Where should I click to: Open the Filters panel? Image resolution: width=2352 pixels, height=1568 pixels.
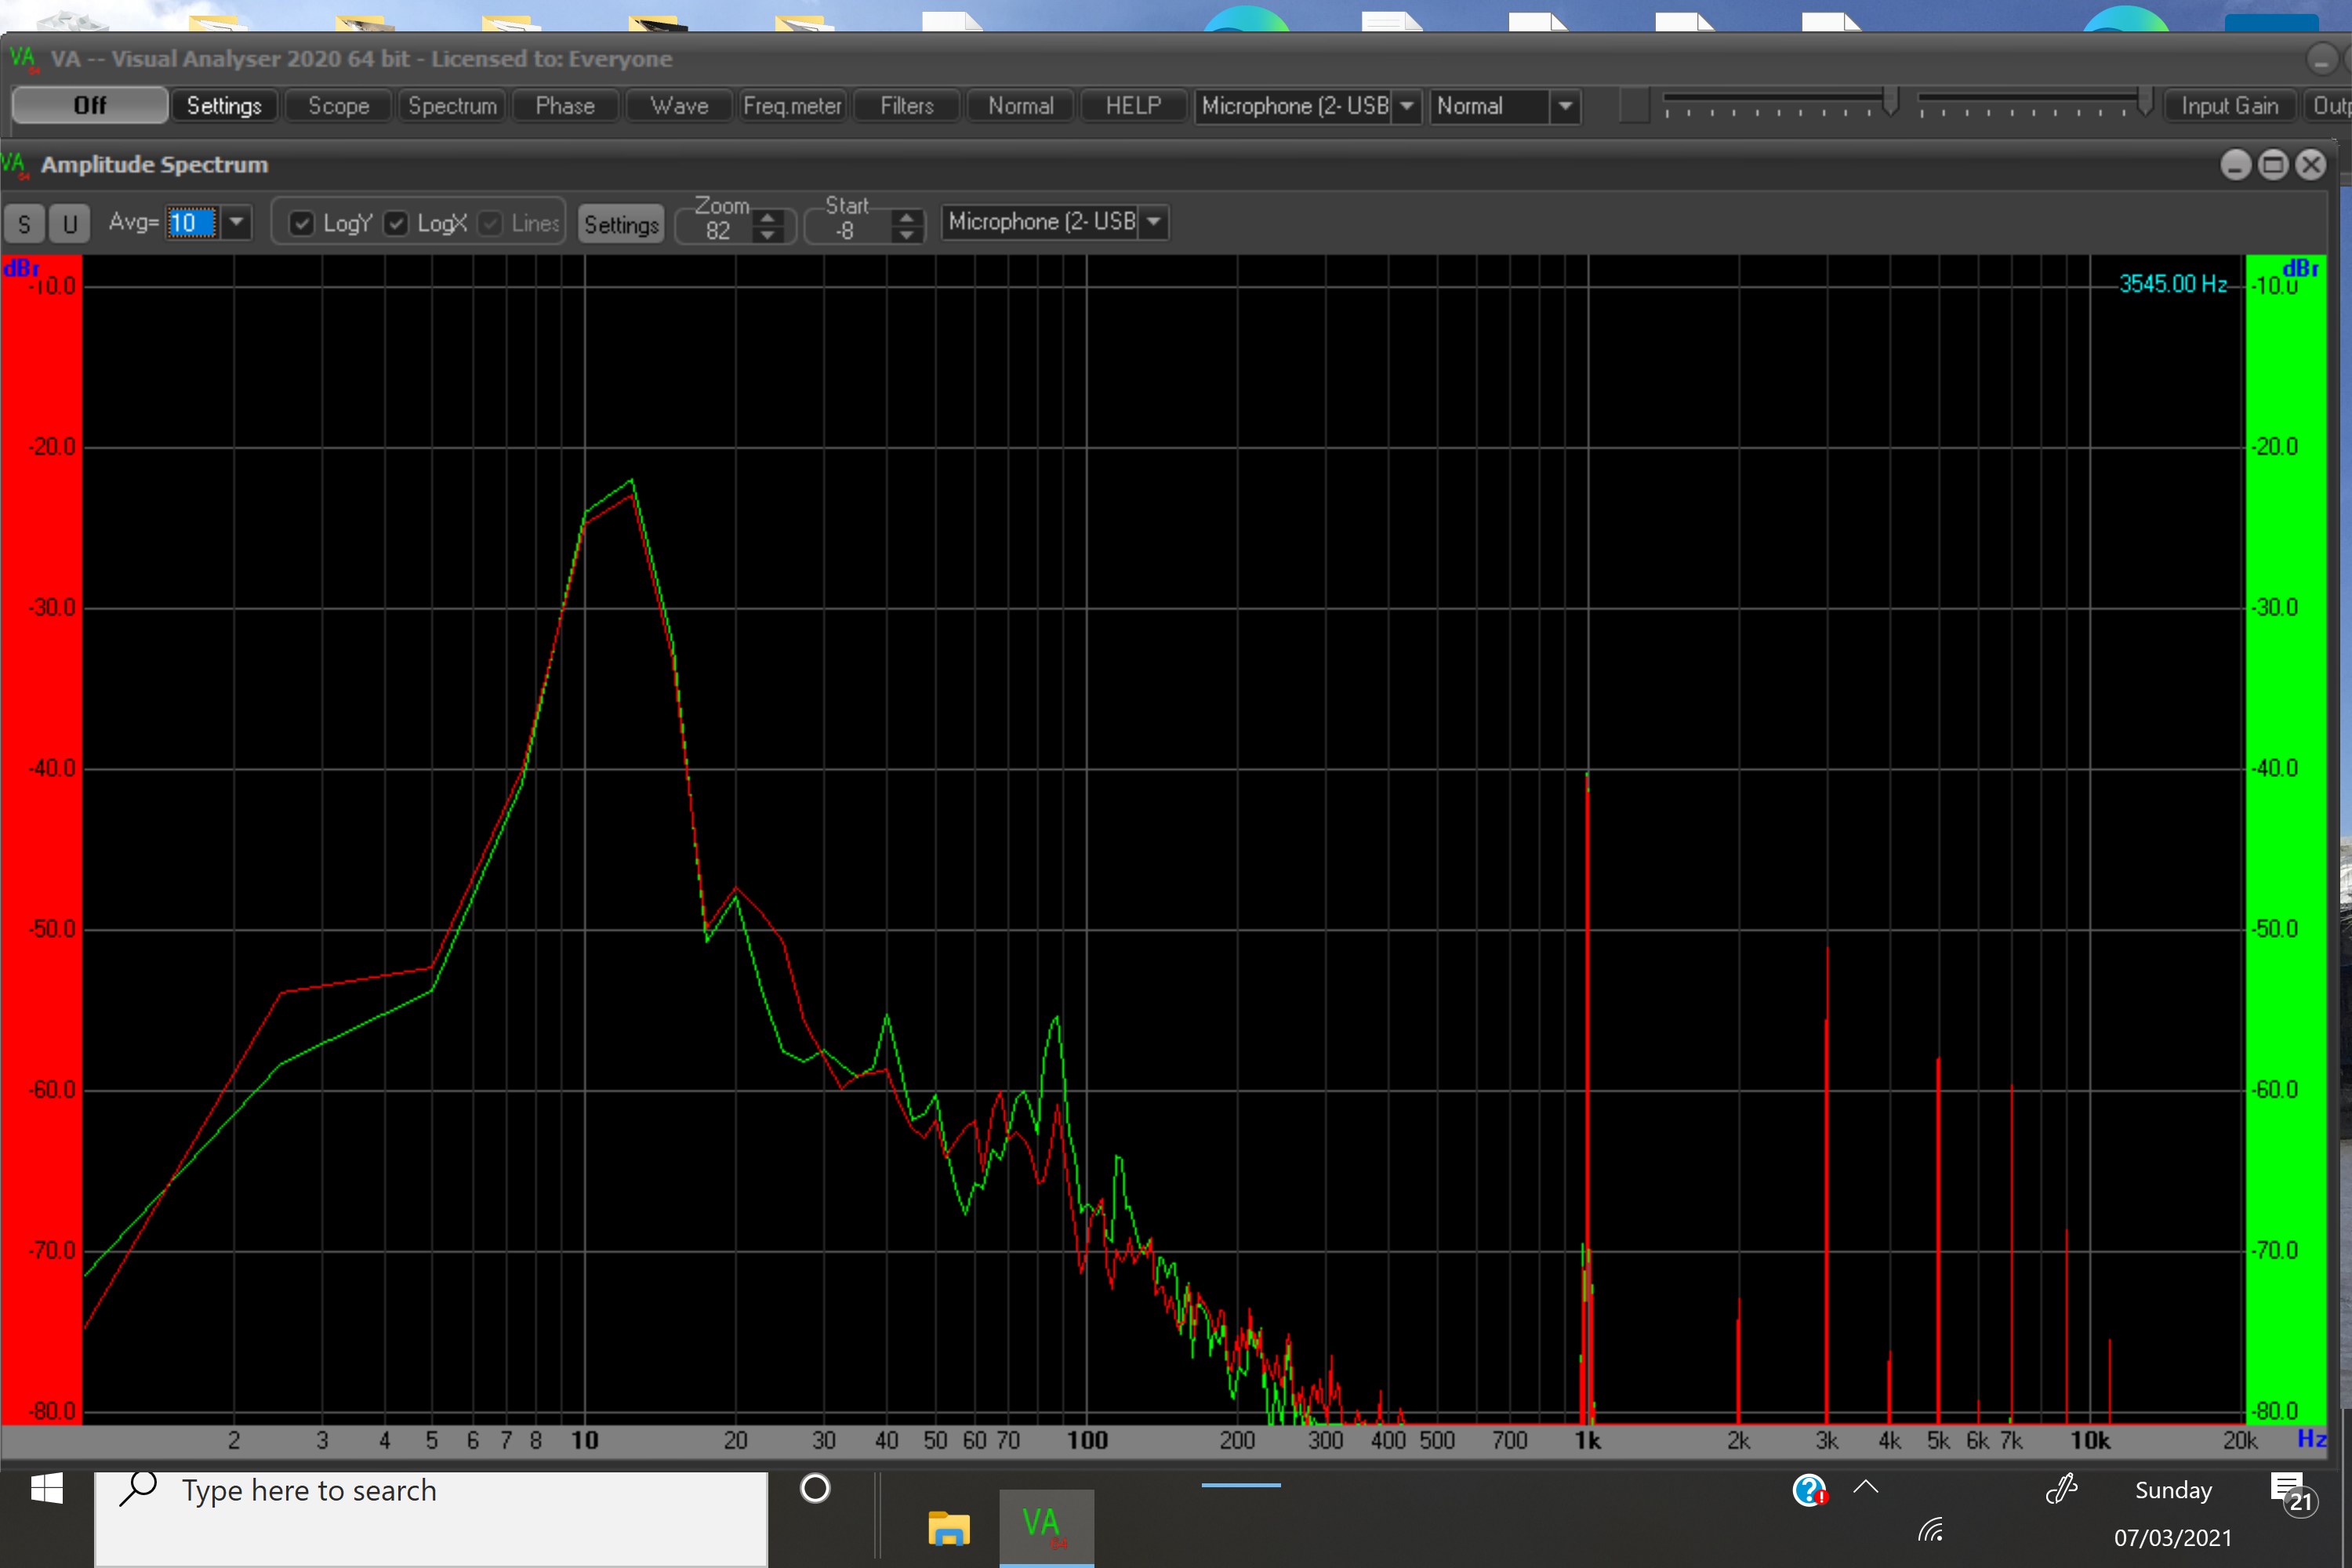click(906, 105)
